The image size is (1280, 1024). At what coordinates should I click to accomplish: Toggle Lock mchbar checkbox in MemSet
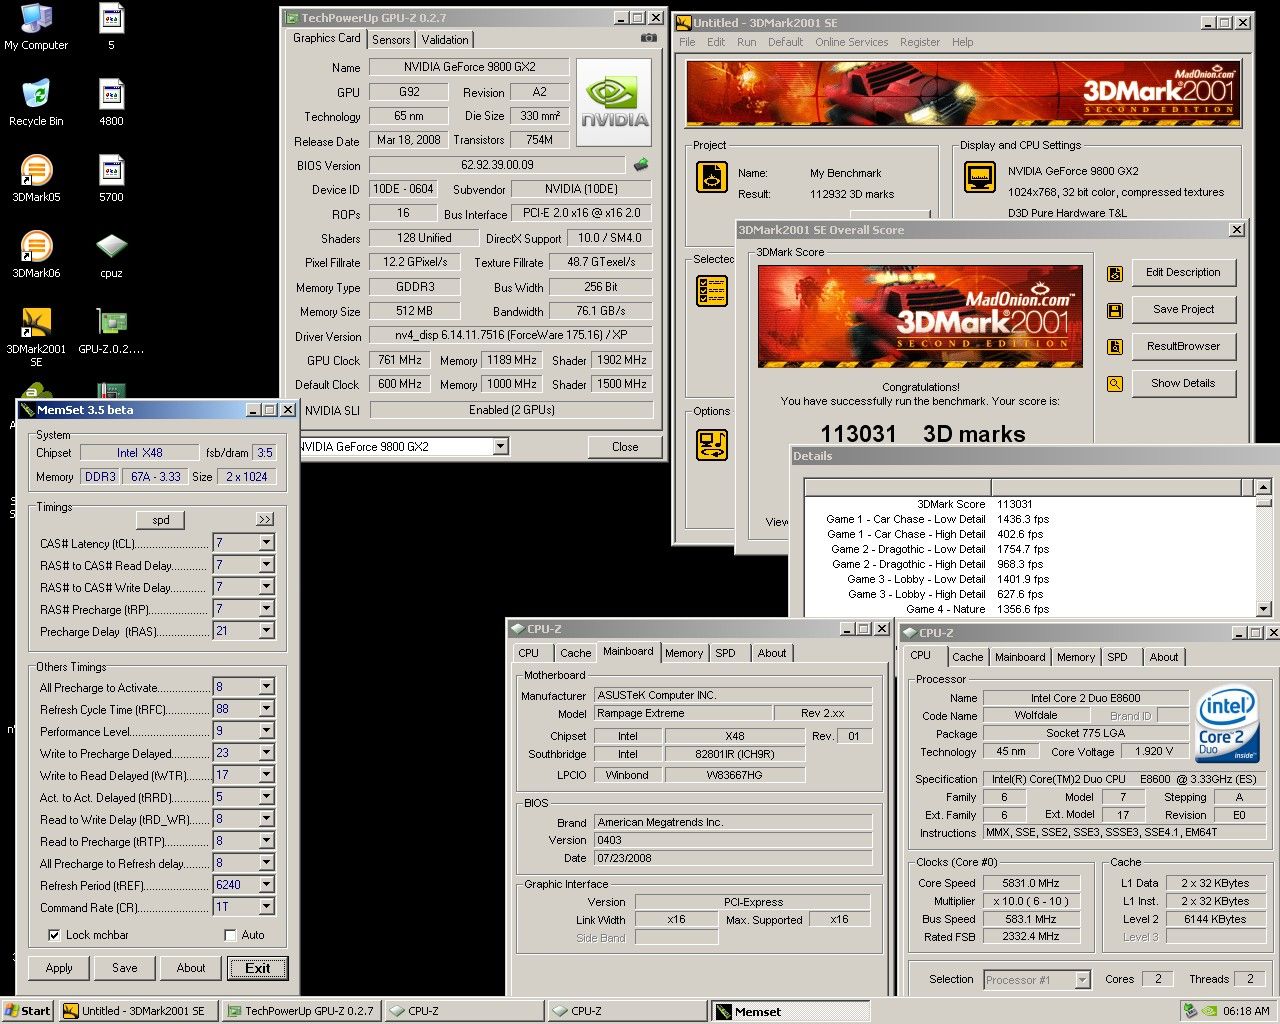54,935
